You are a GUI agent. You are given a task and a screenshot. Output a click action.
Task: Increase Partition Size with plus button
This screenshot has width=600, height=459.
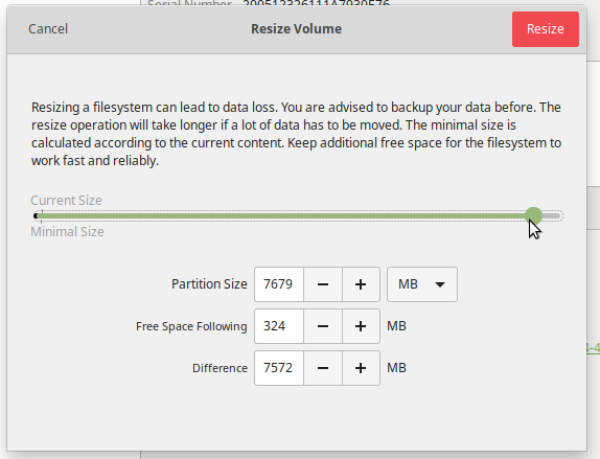360,285
